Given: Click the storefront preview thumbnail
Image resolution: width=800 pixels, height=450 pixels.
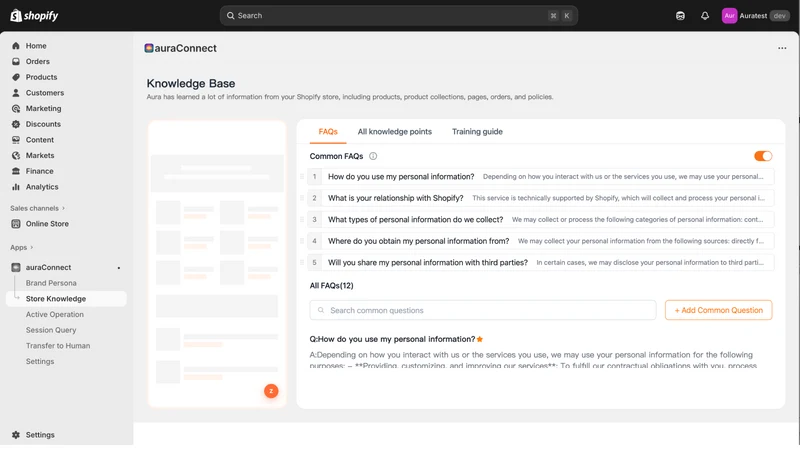Looking at the screenshot, I should pyautogui.click(x=217, y=264).
